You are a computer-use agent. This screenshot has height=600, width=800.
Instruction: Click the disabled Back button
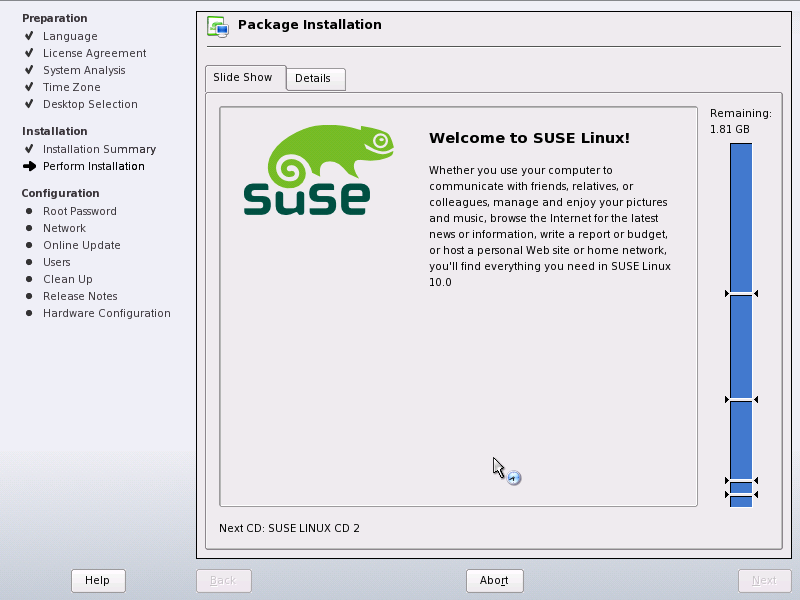click(223, 581)
